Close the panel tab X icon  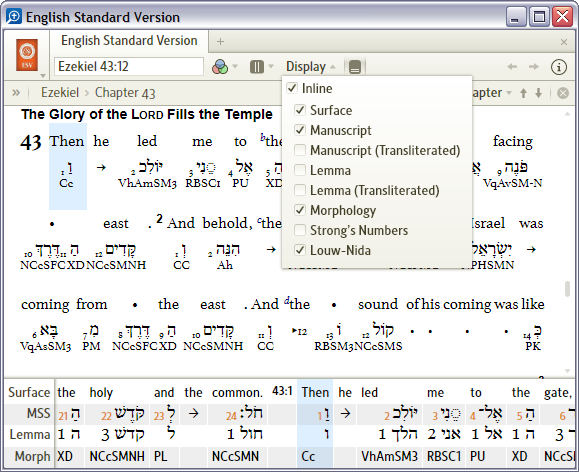point(563,42)
